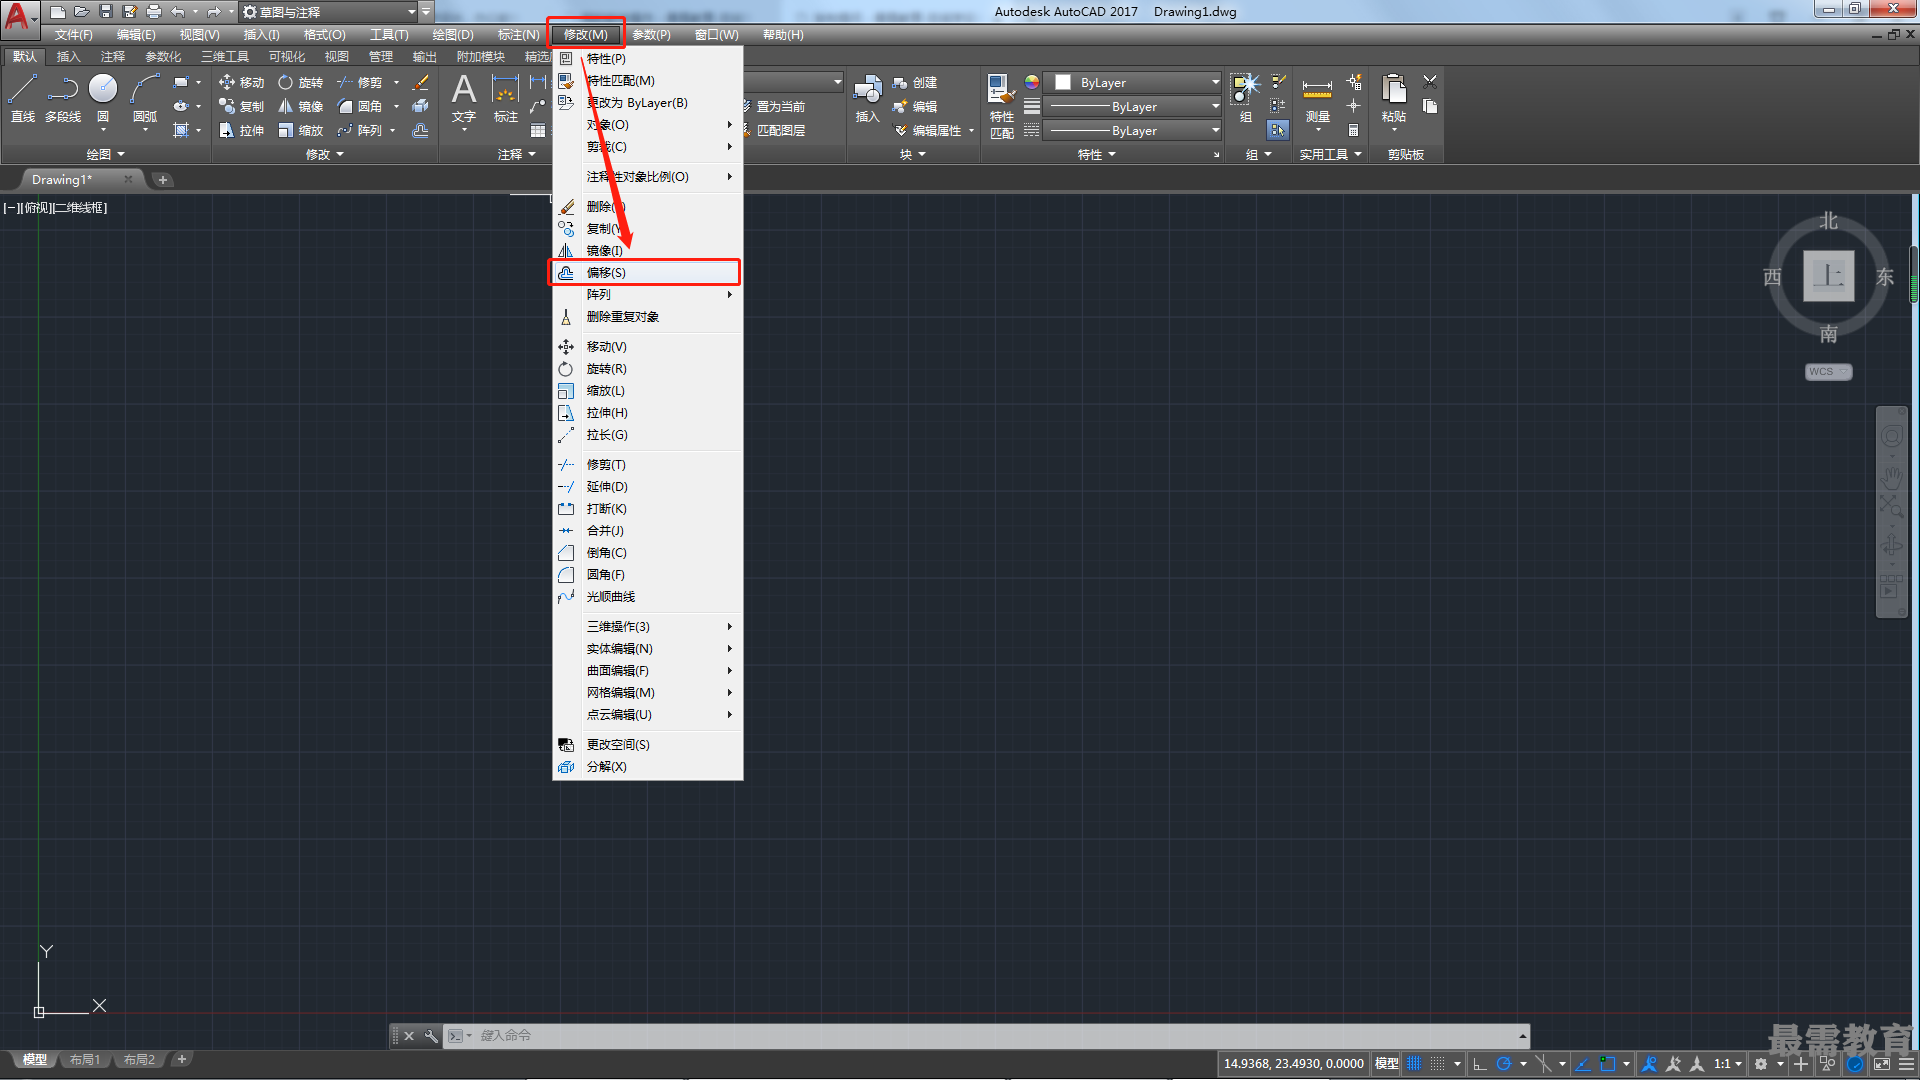Switch to the 布局1 layout tab
The height and width of the screenshot is (1080, 1920).
coord(85,1060)
